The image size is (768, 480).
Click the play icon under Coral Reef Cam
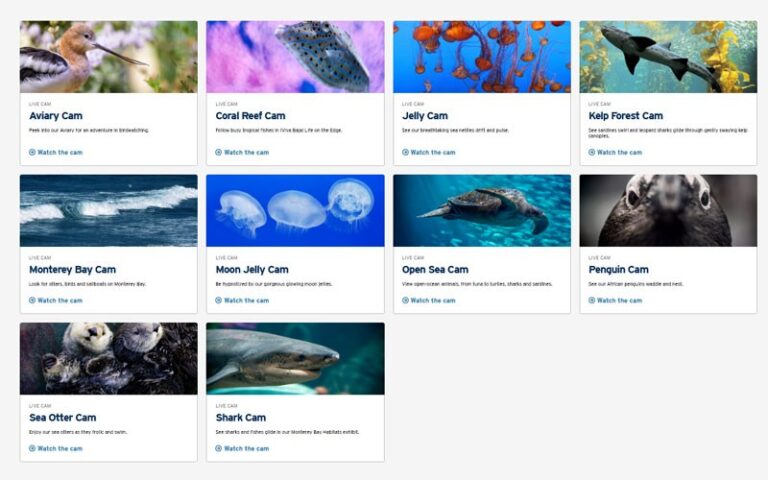pos(218,152)
